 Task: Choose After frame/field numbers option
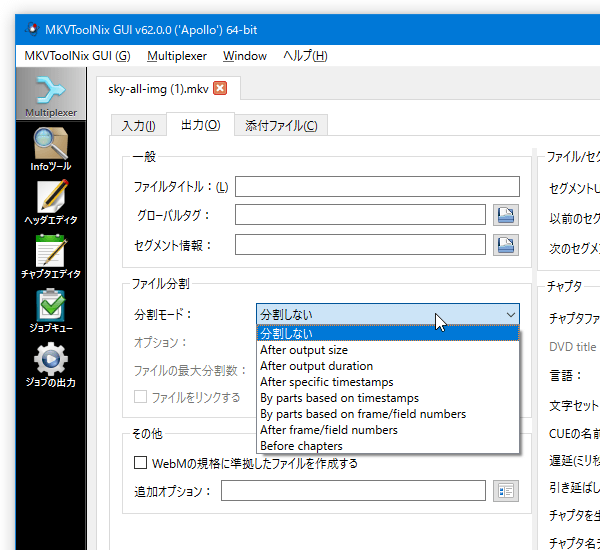[388, 430]
